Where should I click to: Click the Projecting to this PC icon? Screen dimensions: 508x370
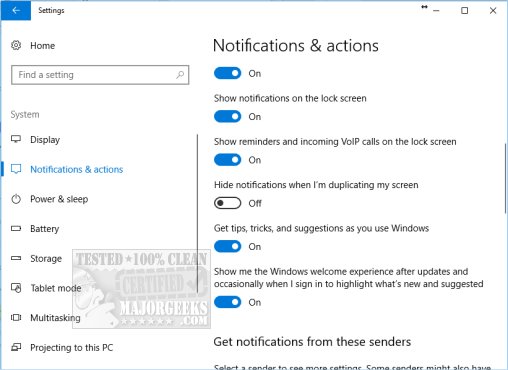pyautogui.click(x=16, y=347)
